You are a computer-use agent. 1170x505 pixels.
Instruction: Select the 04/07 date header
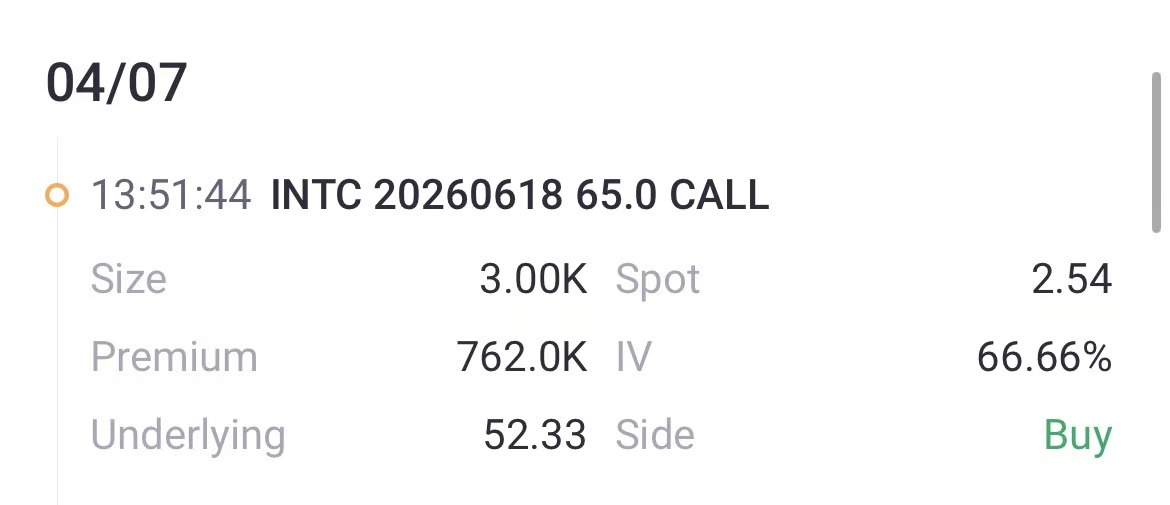pyautogui.click(x=116, y=83)
